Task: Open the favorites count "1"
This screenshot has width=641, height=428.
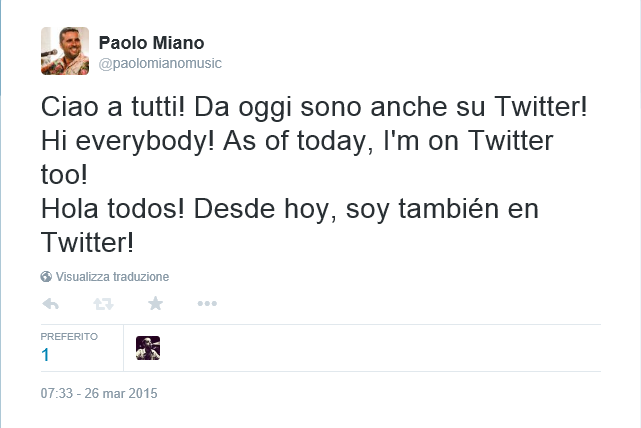Action: pos(45,355)
